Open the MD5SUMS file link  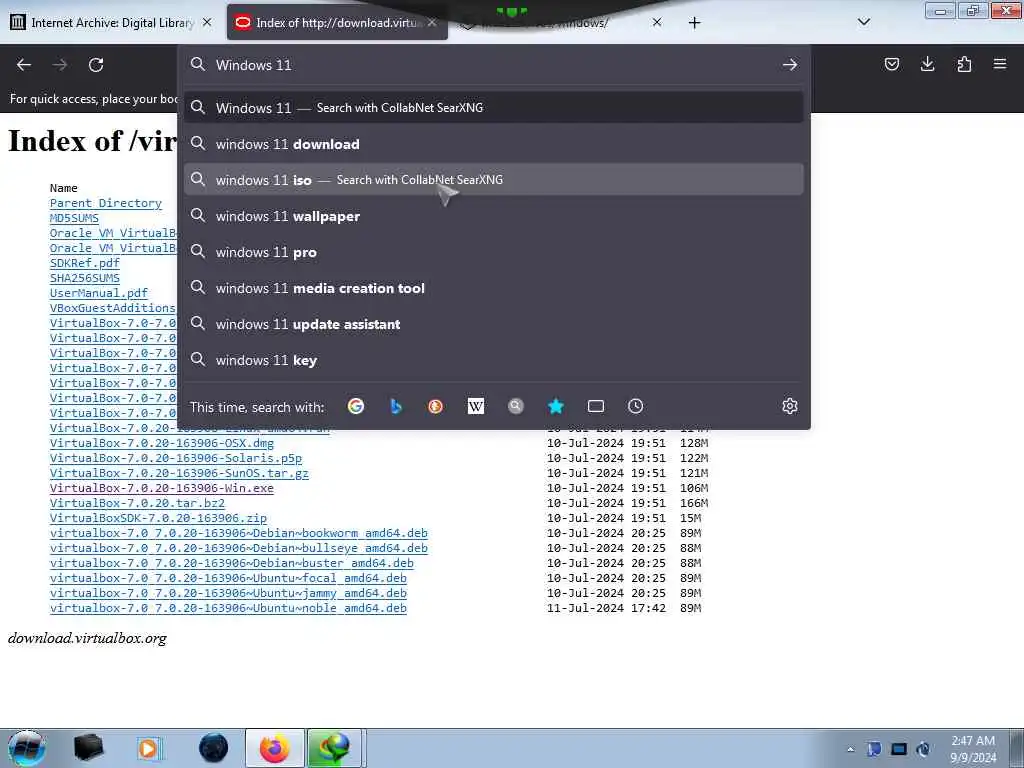[x=74, y=218]
